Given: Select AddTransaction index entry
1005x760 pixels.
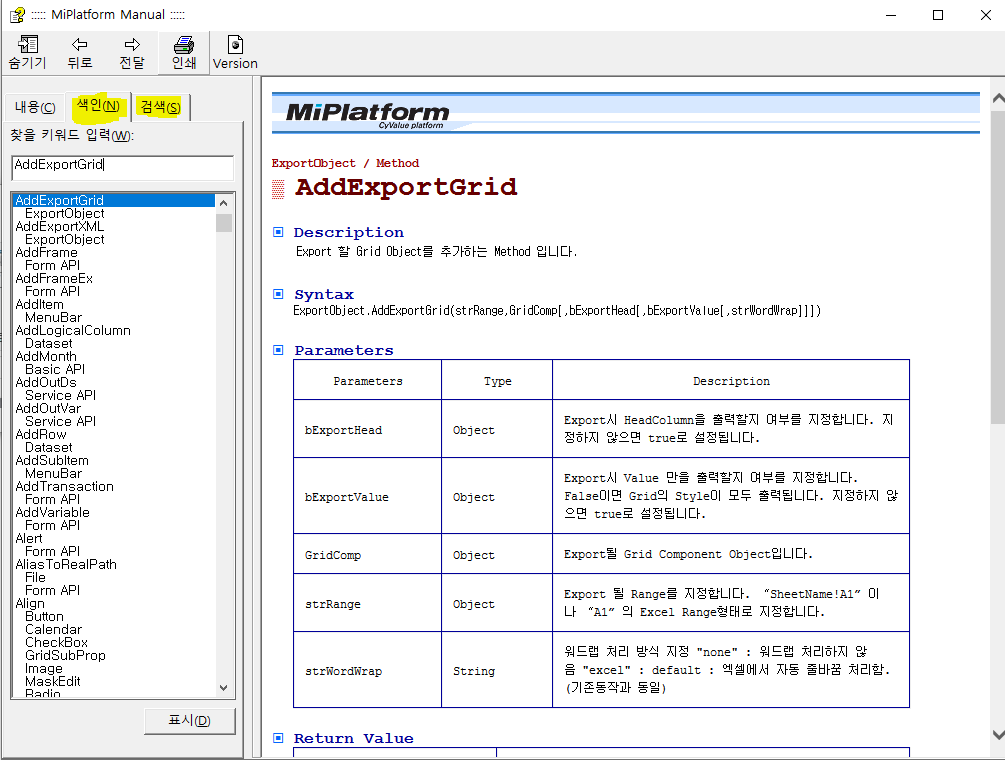Looking at the screenshot, I should [64, 486].
